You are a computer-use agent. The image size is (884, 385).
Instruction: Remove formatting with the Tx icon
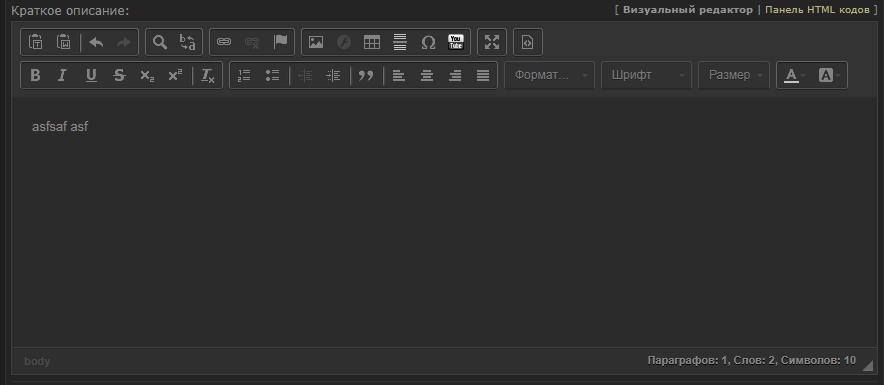coord(207,75)
